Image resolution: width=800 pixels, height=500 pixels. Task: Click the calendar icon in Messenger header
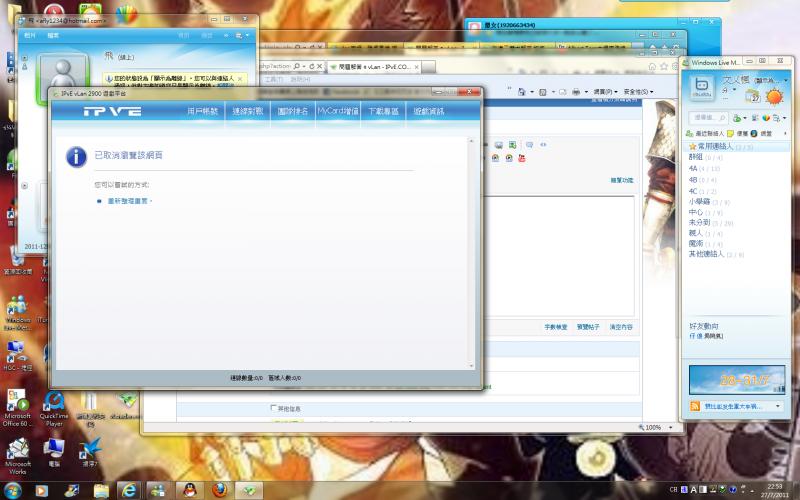[753, 96]
